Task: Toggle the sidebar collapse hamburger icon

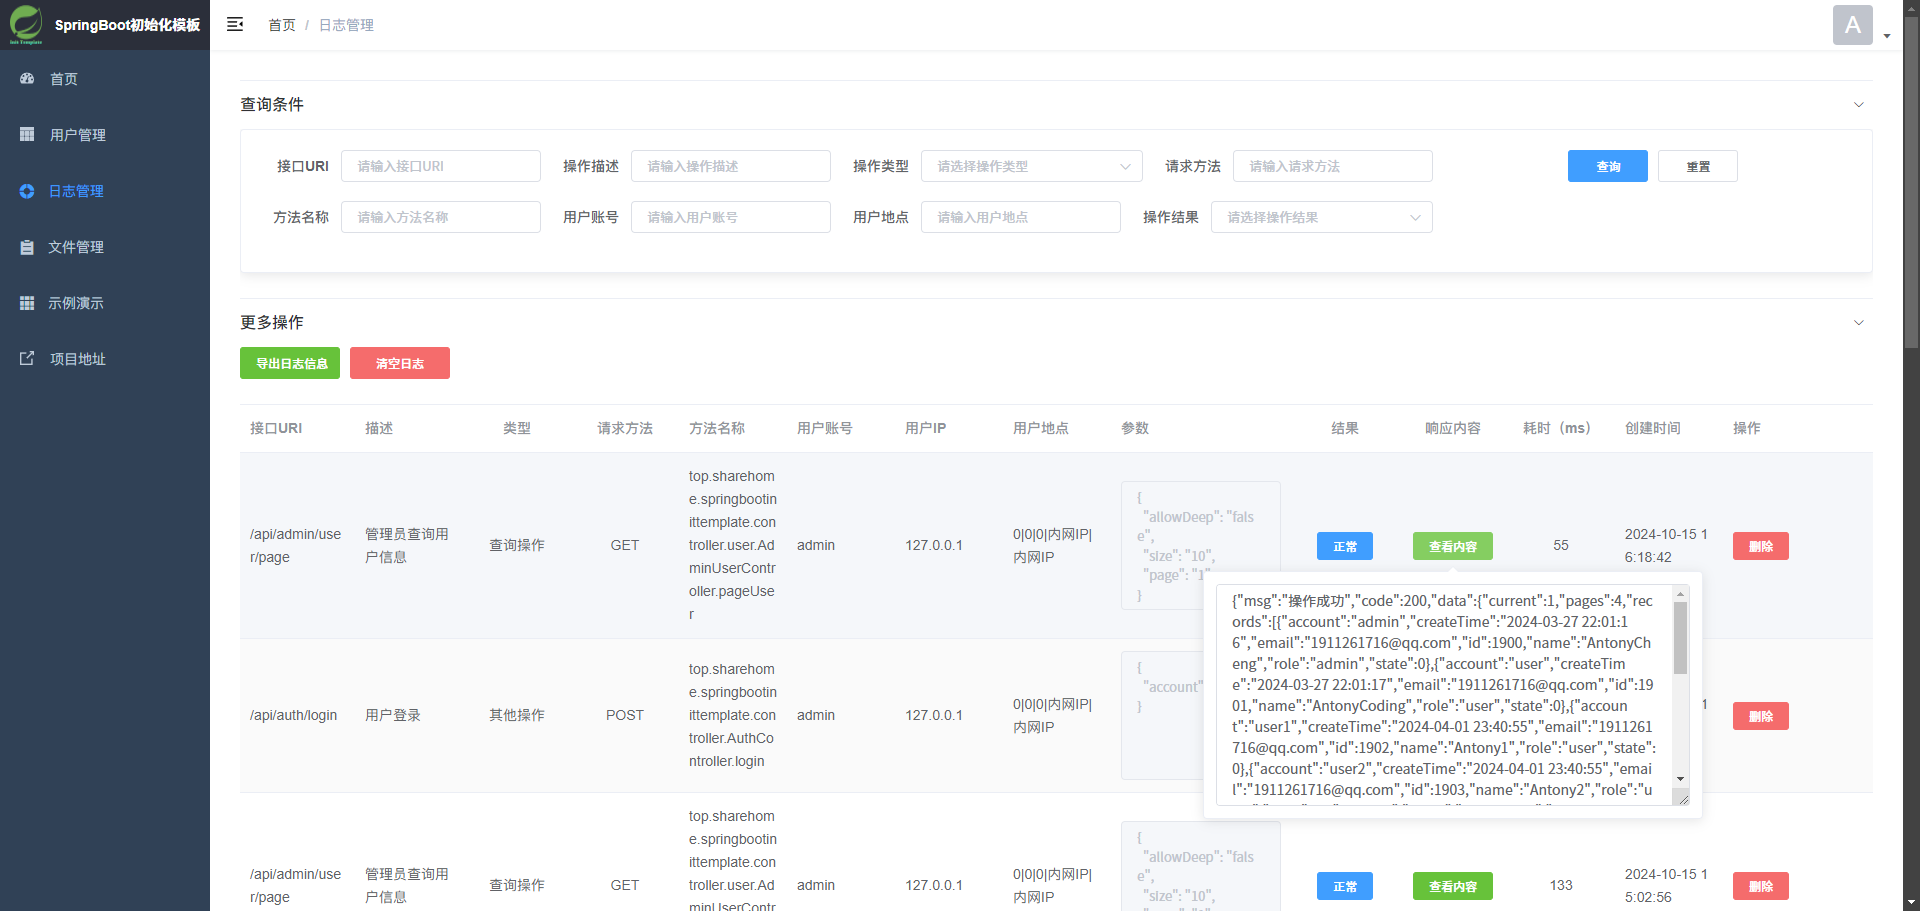Action: (x=235, y=24)
